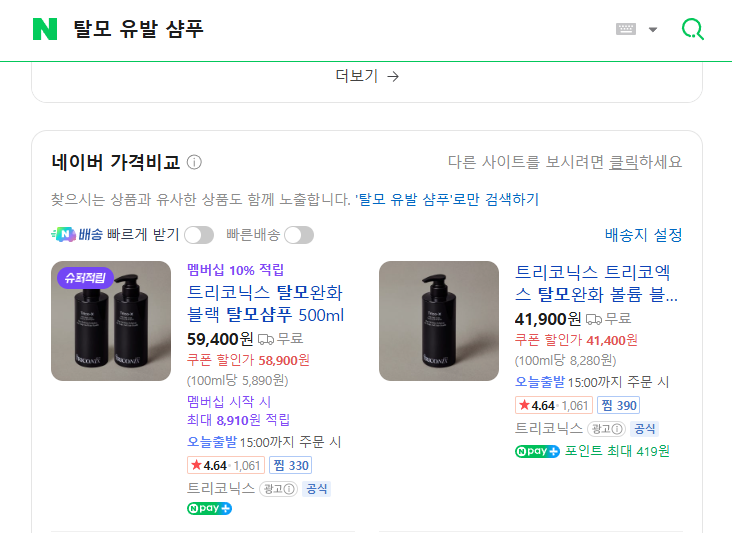Expand the dropdown arrow beside keyboard icon
Screen dimensions: 732x533
(x=653, y=29)
